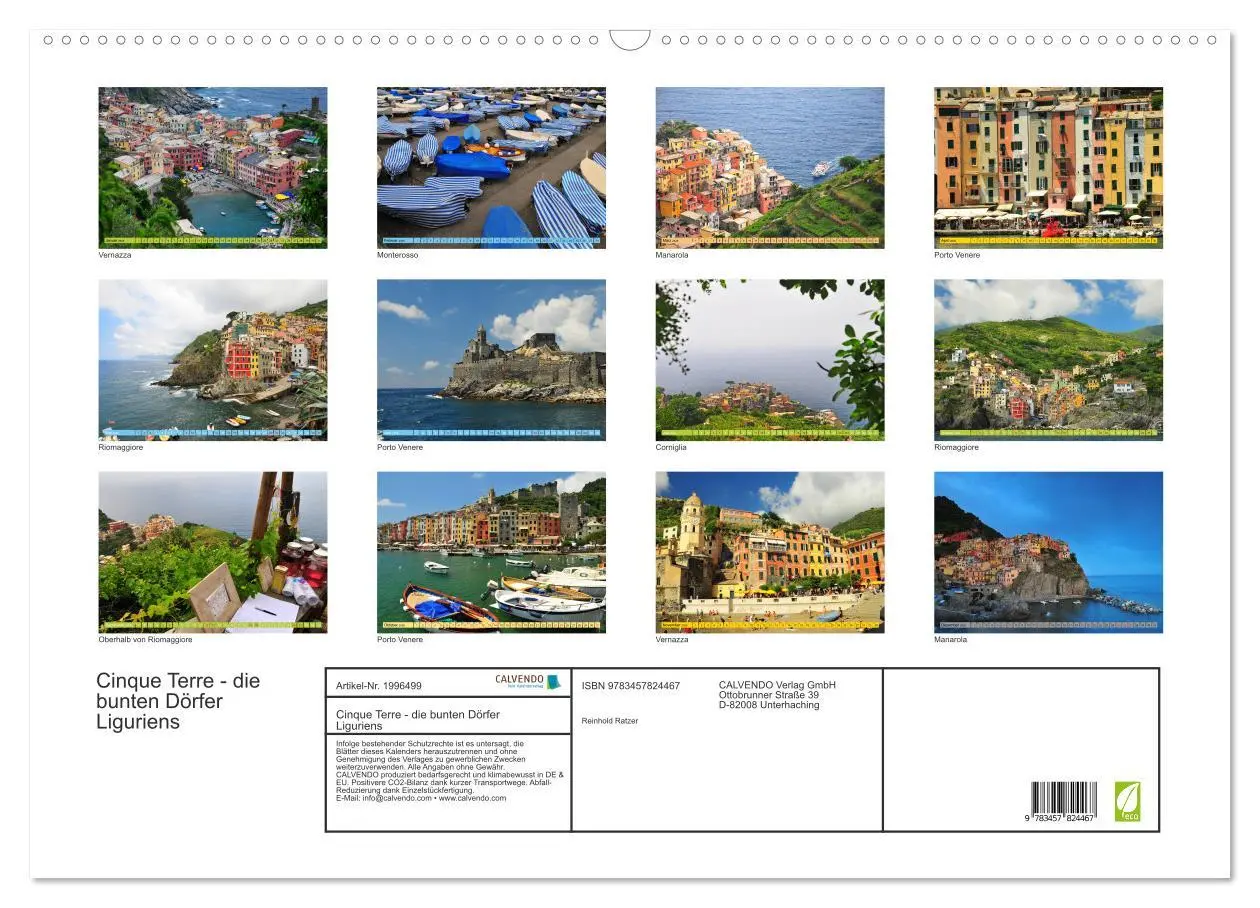Open the Vernazza aerial harbor view photo
Screen dimensions: 1260x908
[213, 167]
